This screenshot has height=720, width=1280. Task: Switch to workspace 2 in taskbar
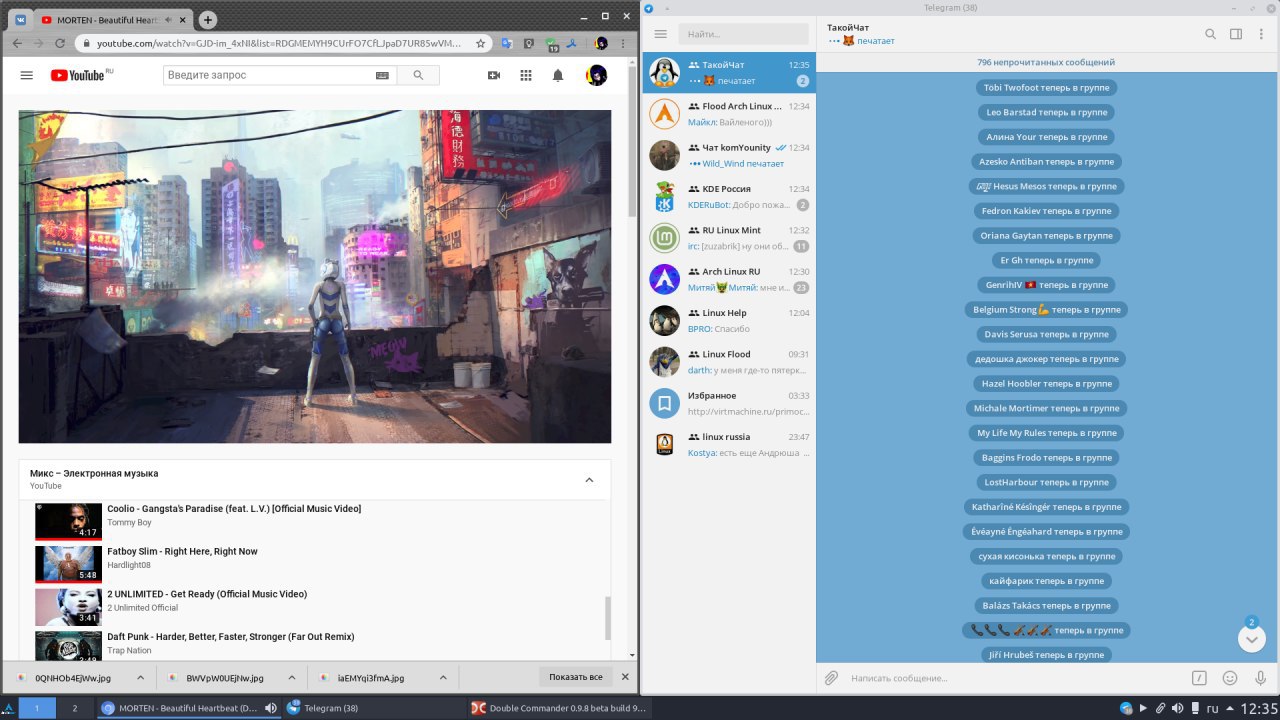pos(75,708)
